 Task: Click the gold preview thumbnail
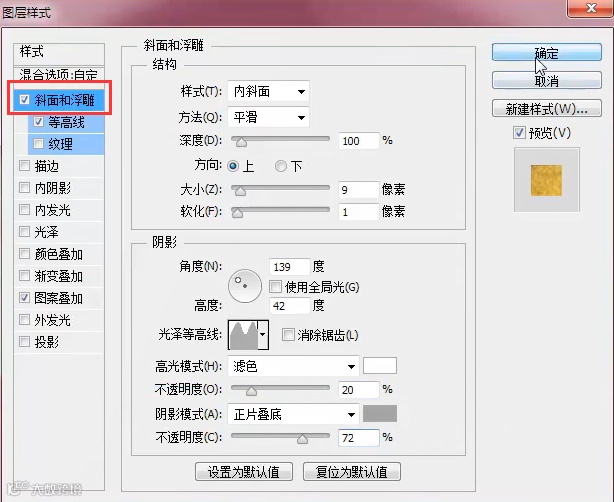point(547,180)
